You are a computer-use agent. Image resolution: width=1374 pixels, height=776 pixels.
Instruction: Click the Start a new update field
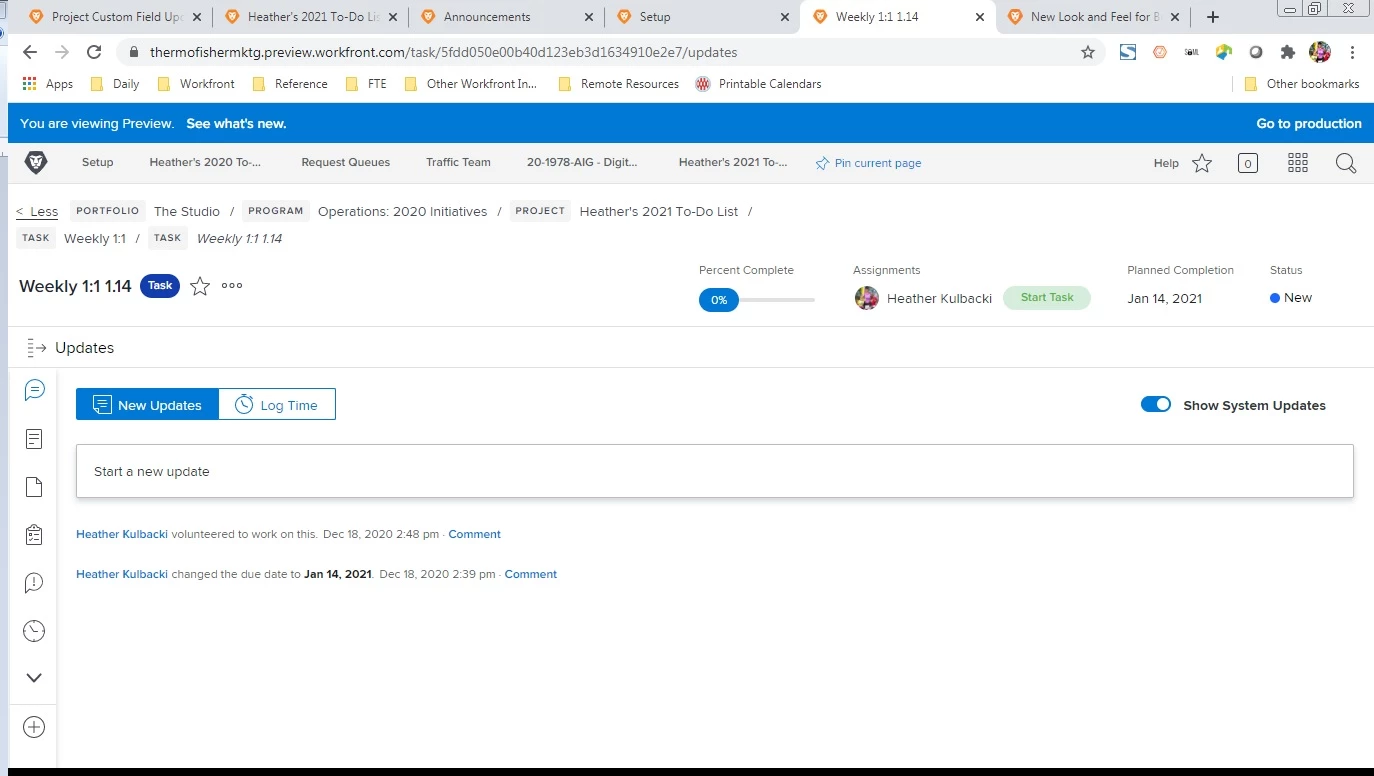pyautogui.click(x=715, y=471)
